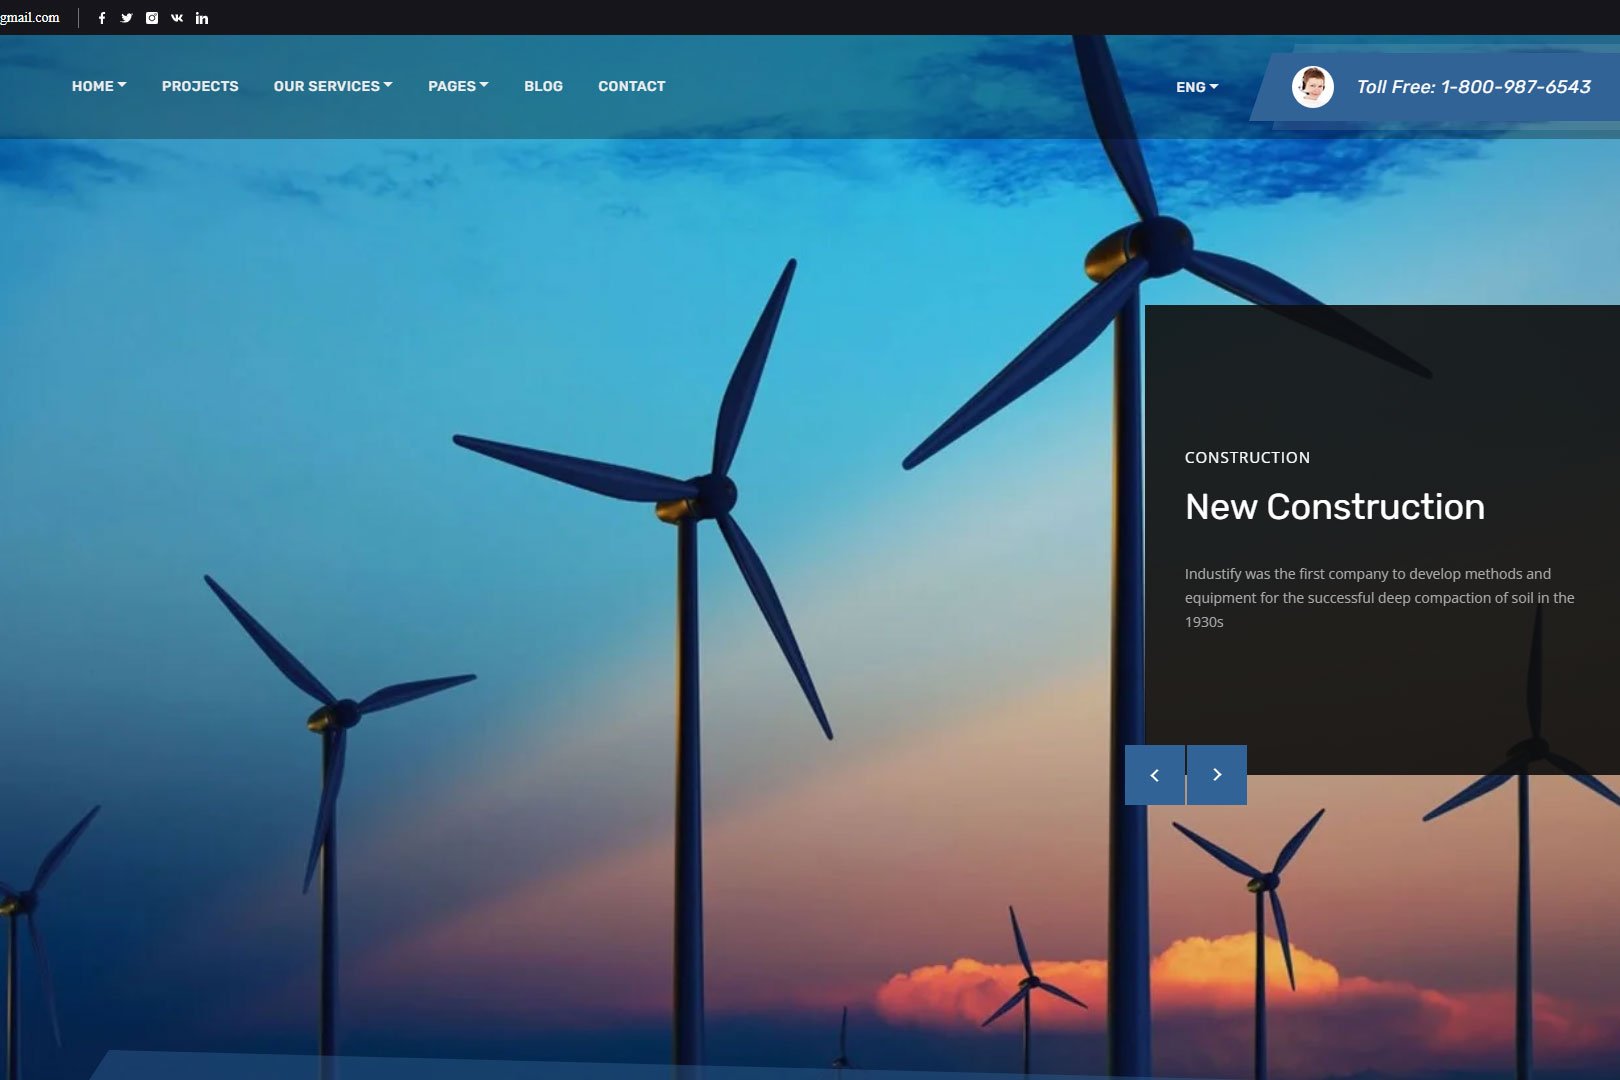Expand the PAGES dropdown menu

457,86
